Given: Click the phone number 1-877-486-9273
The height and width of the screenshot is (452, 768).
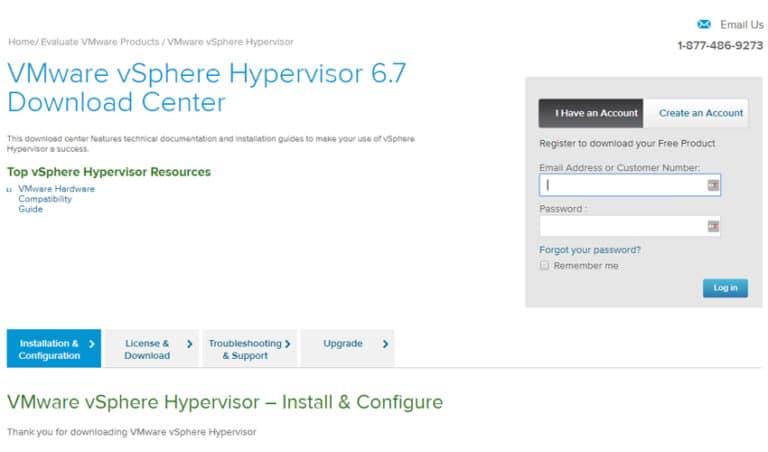Looking at the screenshot, I should tap(720, 46).
